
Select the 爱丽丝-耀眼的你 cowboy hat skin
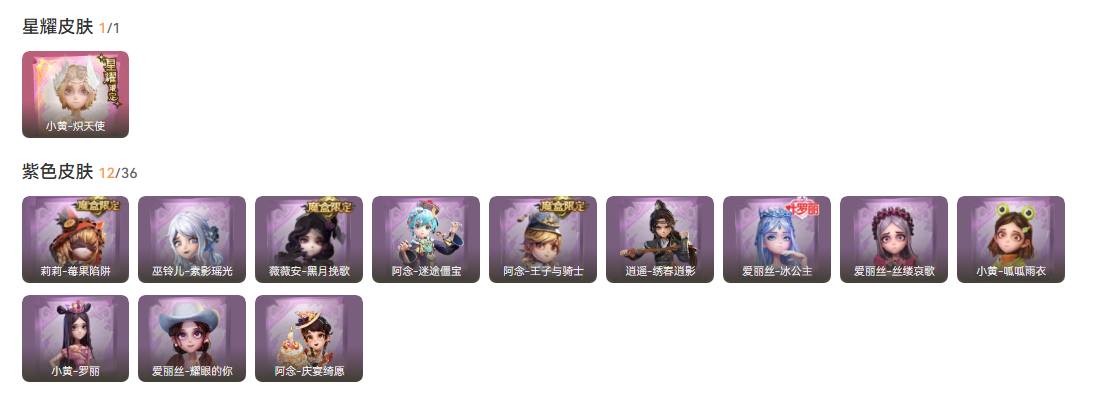tap(192, 338)
